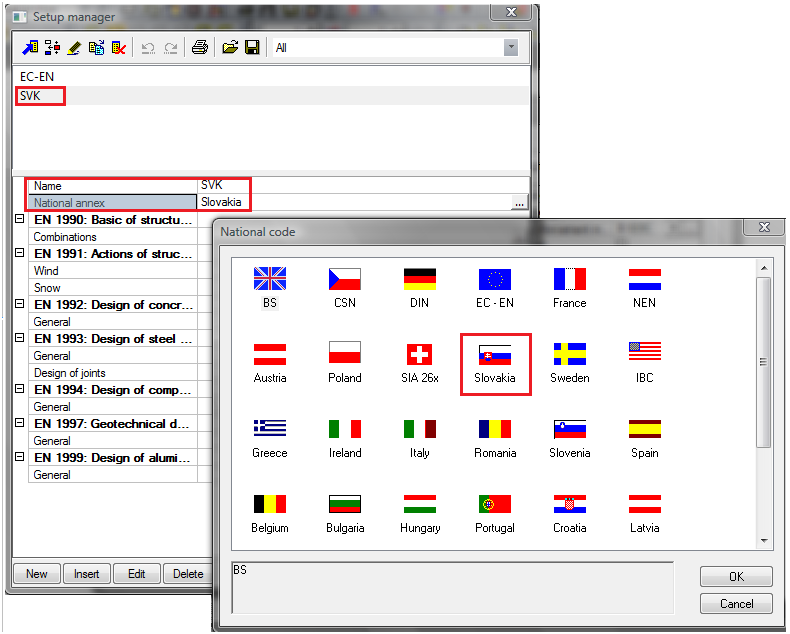Select the EC-EN setup entry
The image size is (790, 634).
click(x=272, y=77)
